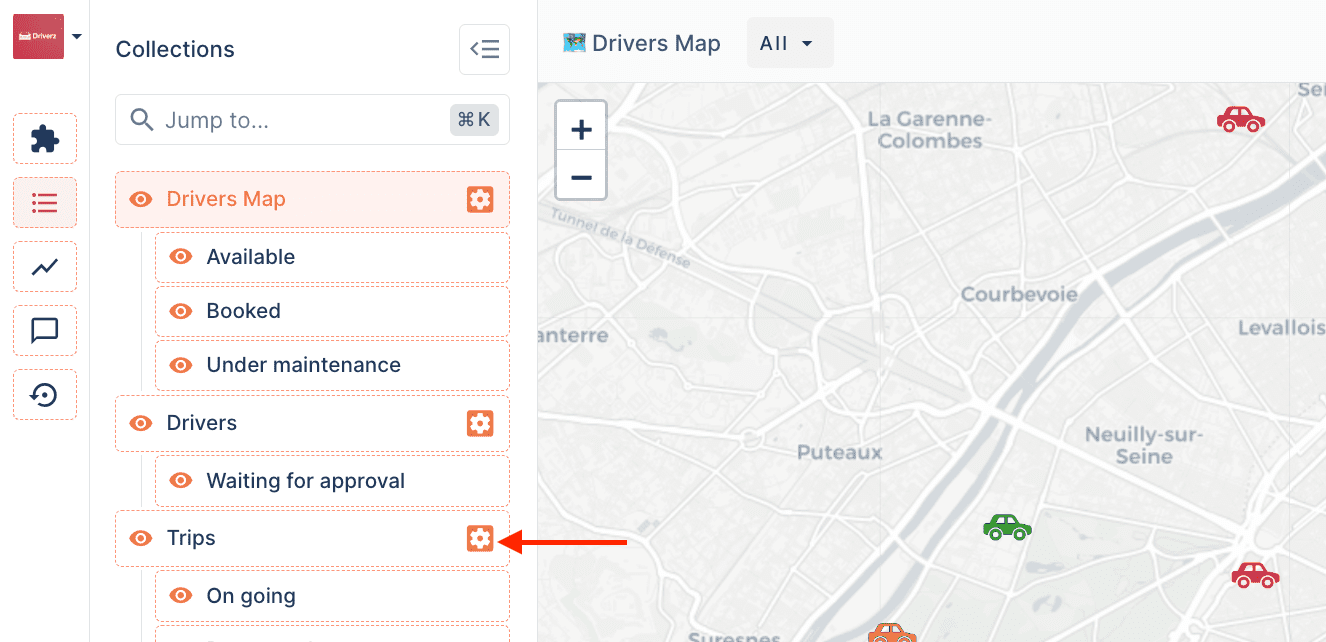Click the list view icon in sidebar
This screenshot has height=642, width=1326.
pos(45,203)
